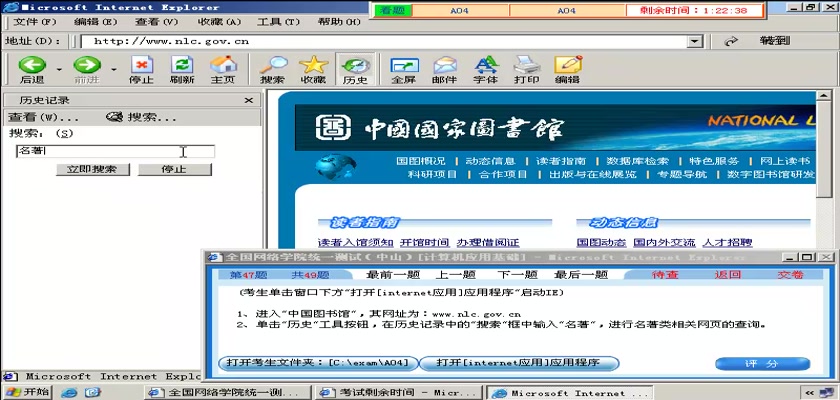Screen dimensions: 840x400
Task: Go to next question (下一题)
Action: [517, 275]
